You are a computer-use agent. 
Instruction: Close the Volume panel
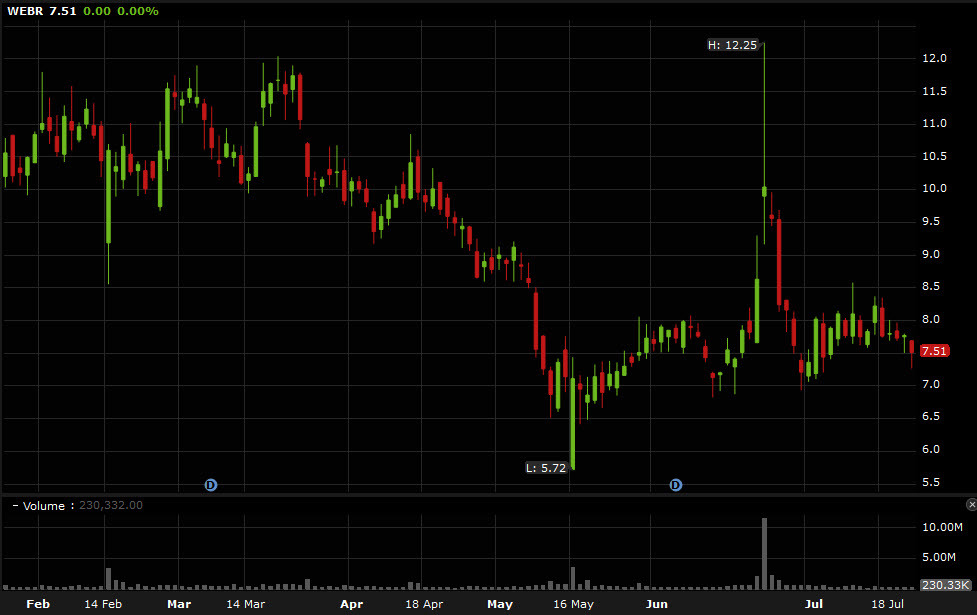pyautogui.click(x=971, y=505)
